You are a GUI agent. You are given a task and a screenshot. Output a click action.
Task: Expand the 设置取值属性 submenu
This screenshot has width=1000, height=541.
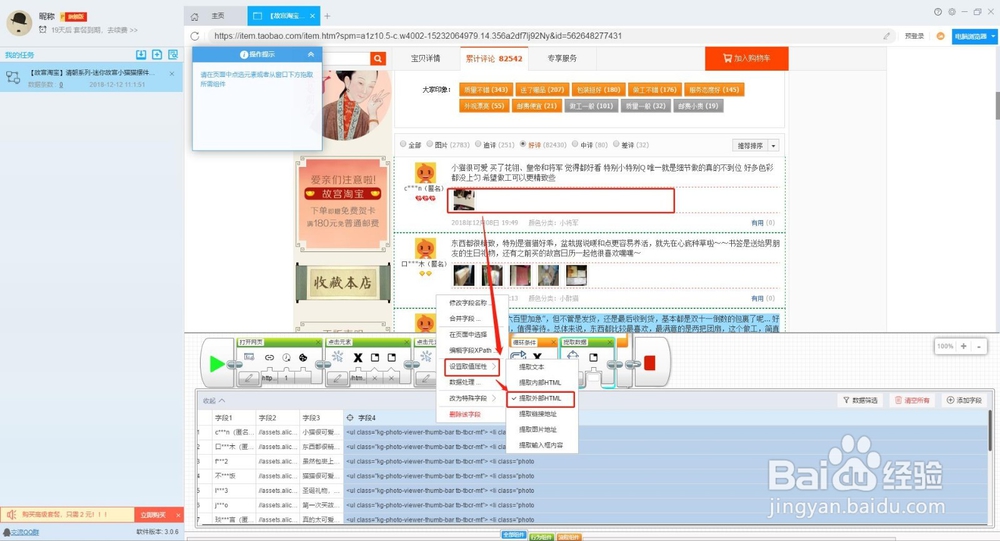(471, 366)
